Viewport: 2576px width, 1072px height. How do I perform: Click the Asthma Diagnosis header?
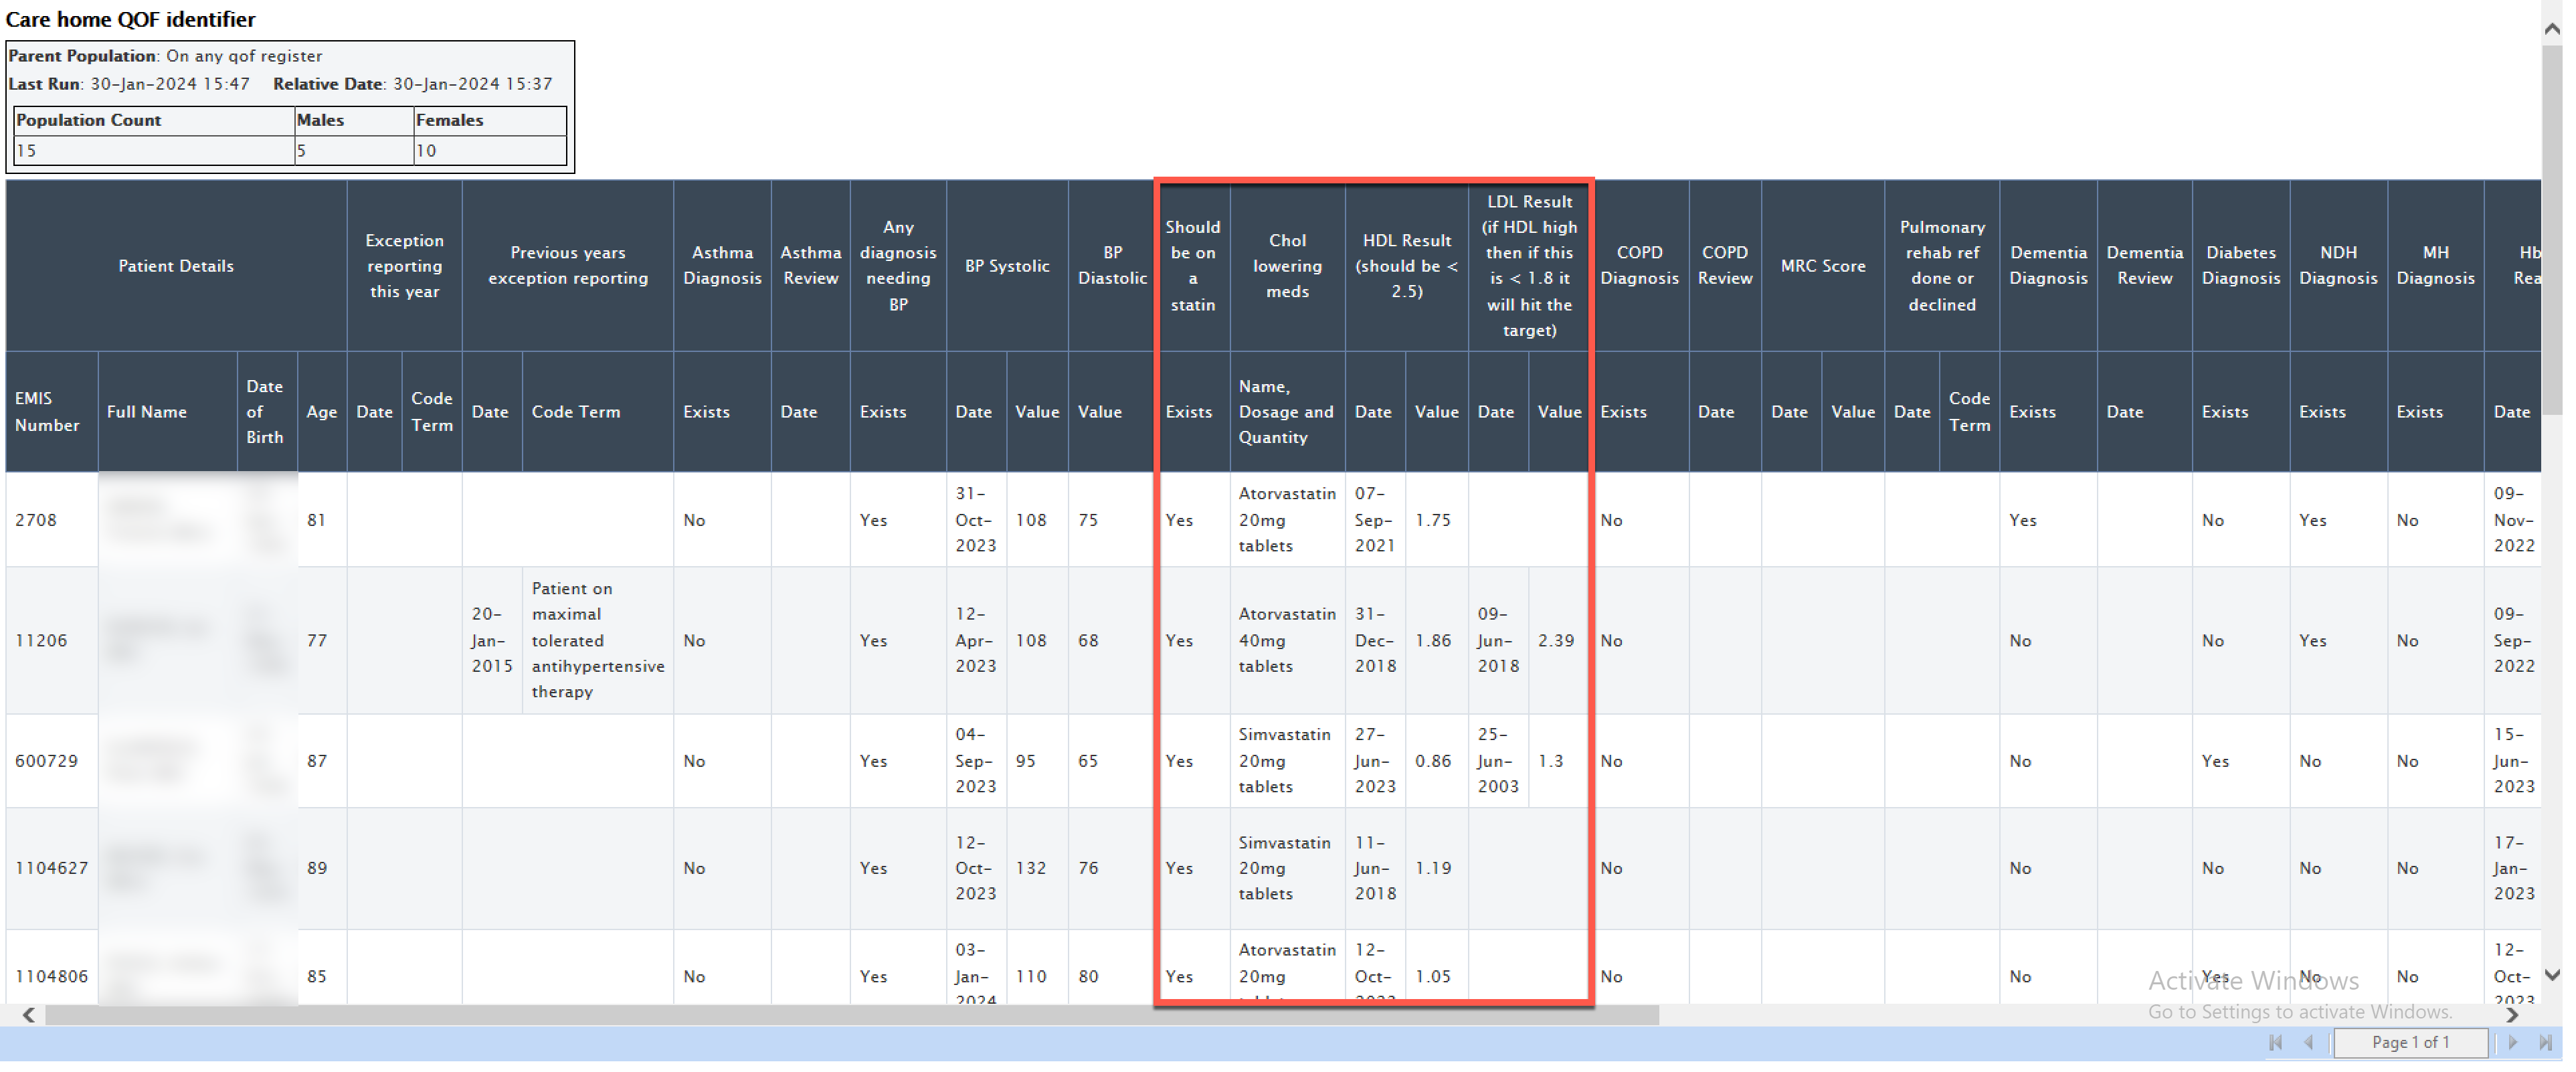point(722,266)
